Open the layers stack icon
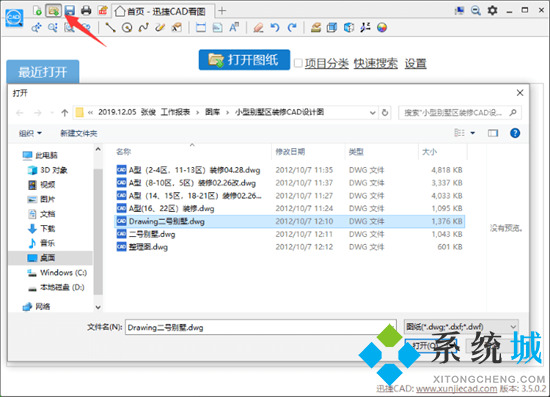550x397 pixels. pos(316,27)
